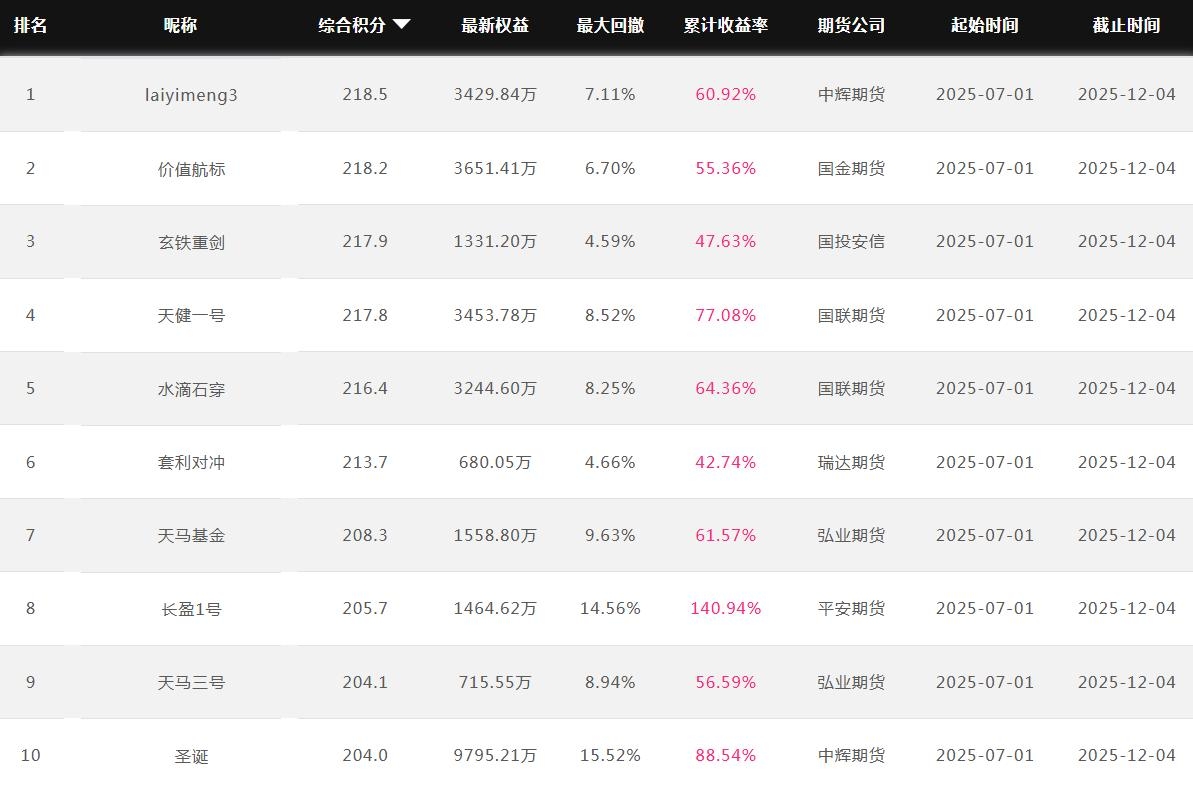Open the laiyimeng3 trader profile
The image size is (1193, 791).
191,95
